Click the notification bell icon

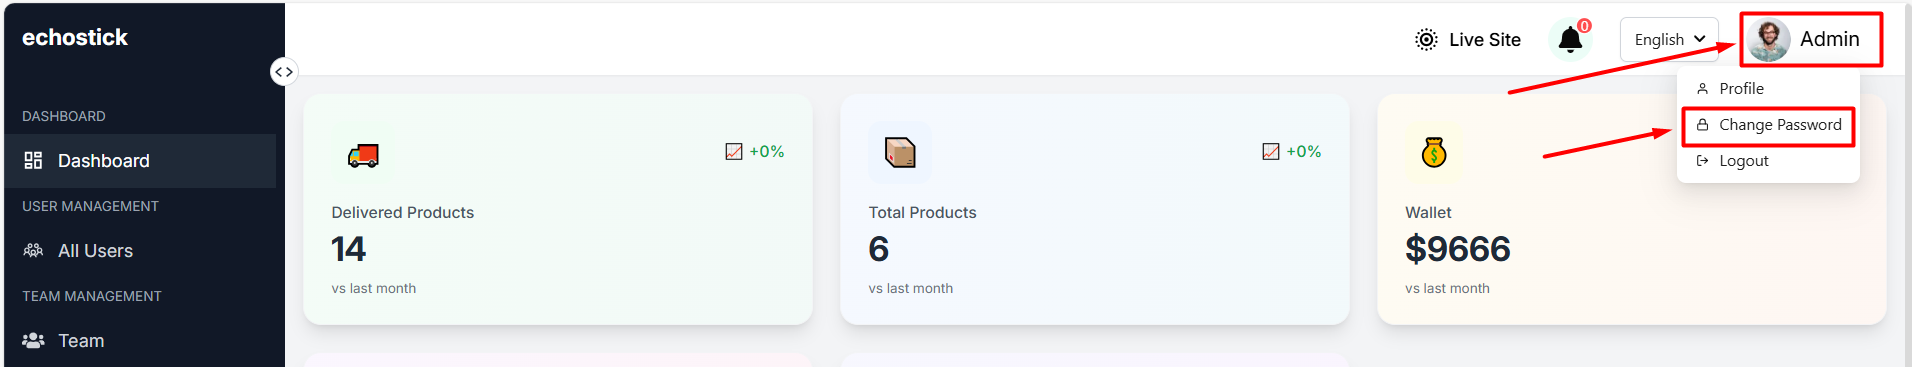[x=1570, y=40]
